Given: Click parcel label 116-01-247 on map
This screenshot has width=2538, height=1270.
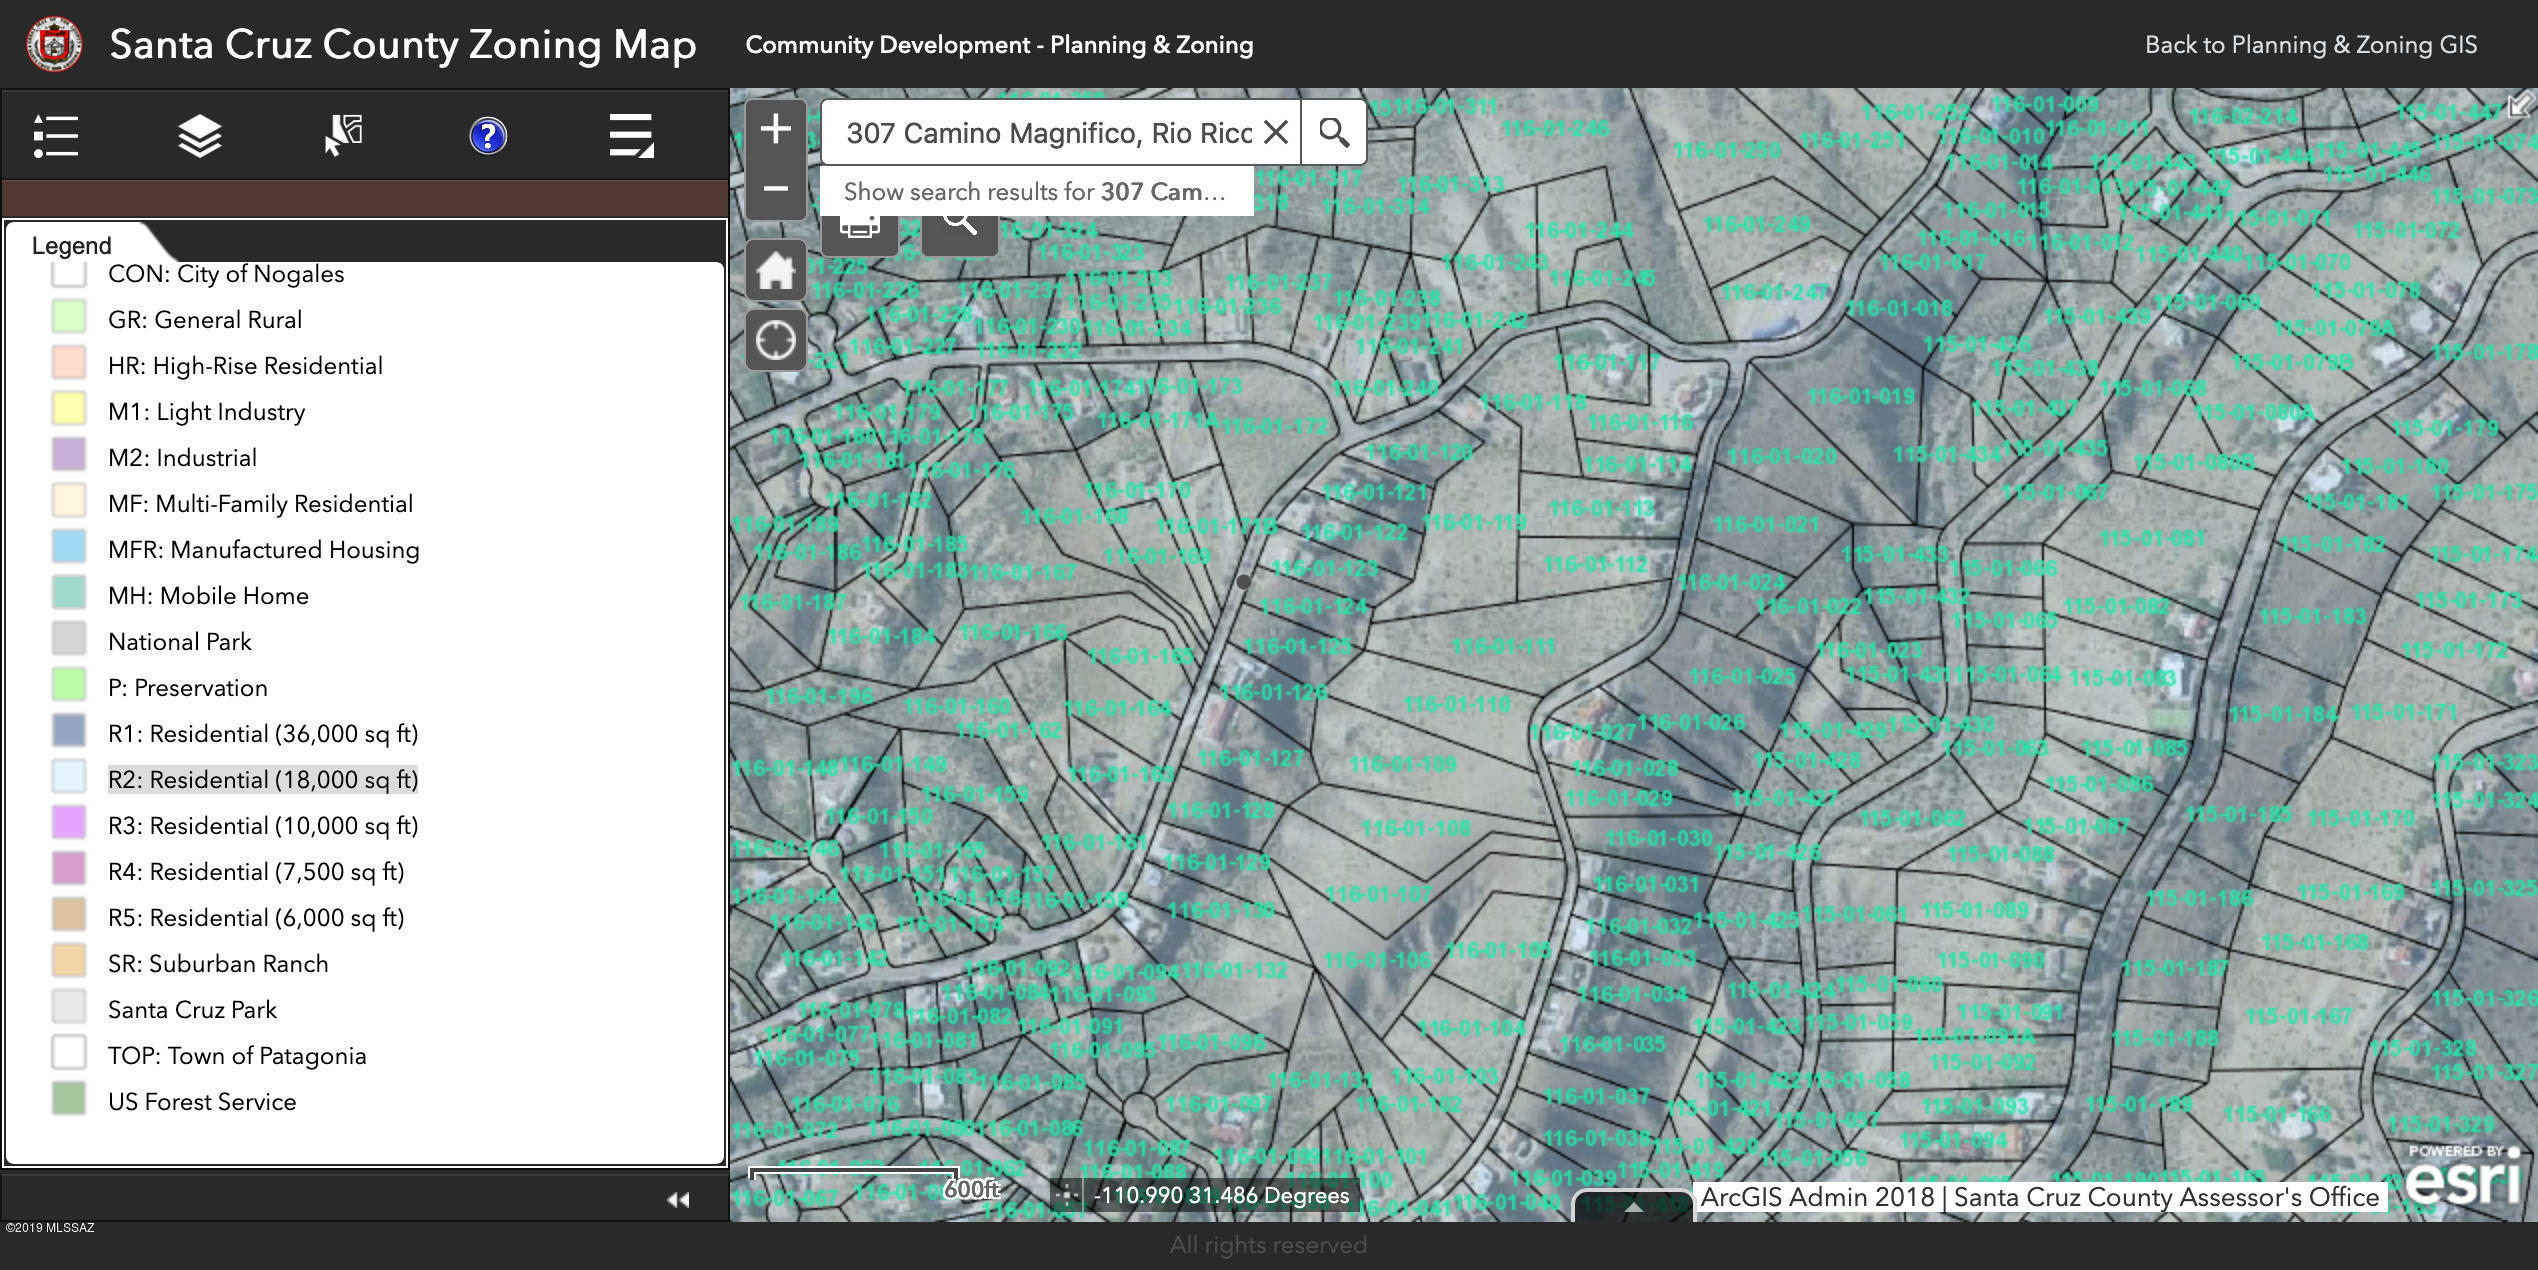Looking at the screenshot, I should click(x=1774, y=293).
